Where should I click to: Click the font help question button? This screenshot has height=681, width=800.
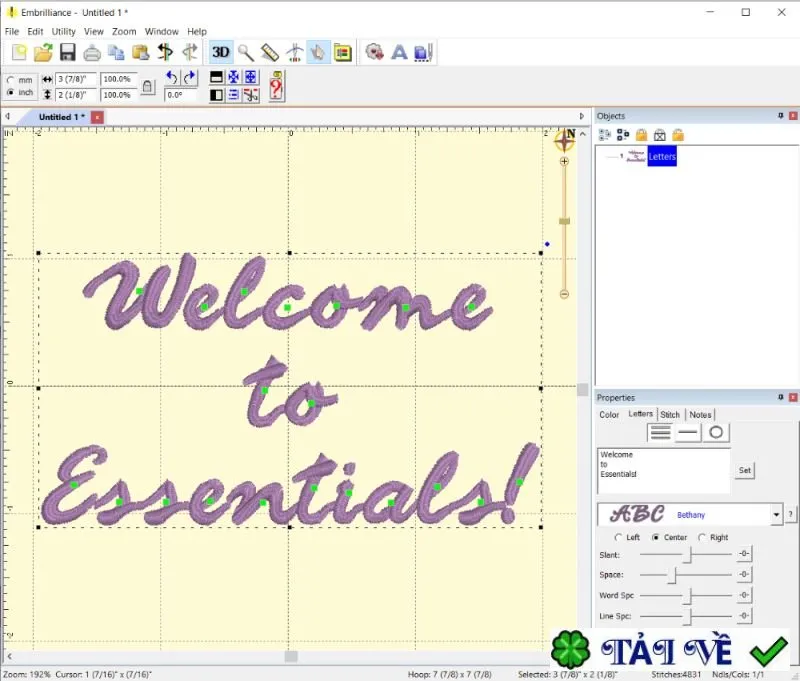(790, 514)
